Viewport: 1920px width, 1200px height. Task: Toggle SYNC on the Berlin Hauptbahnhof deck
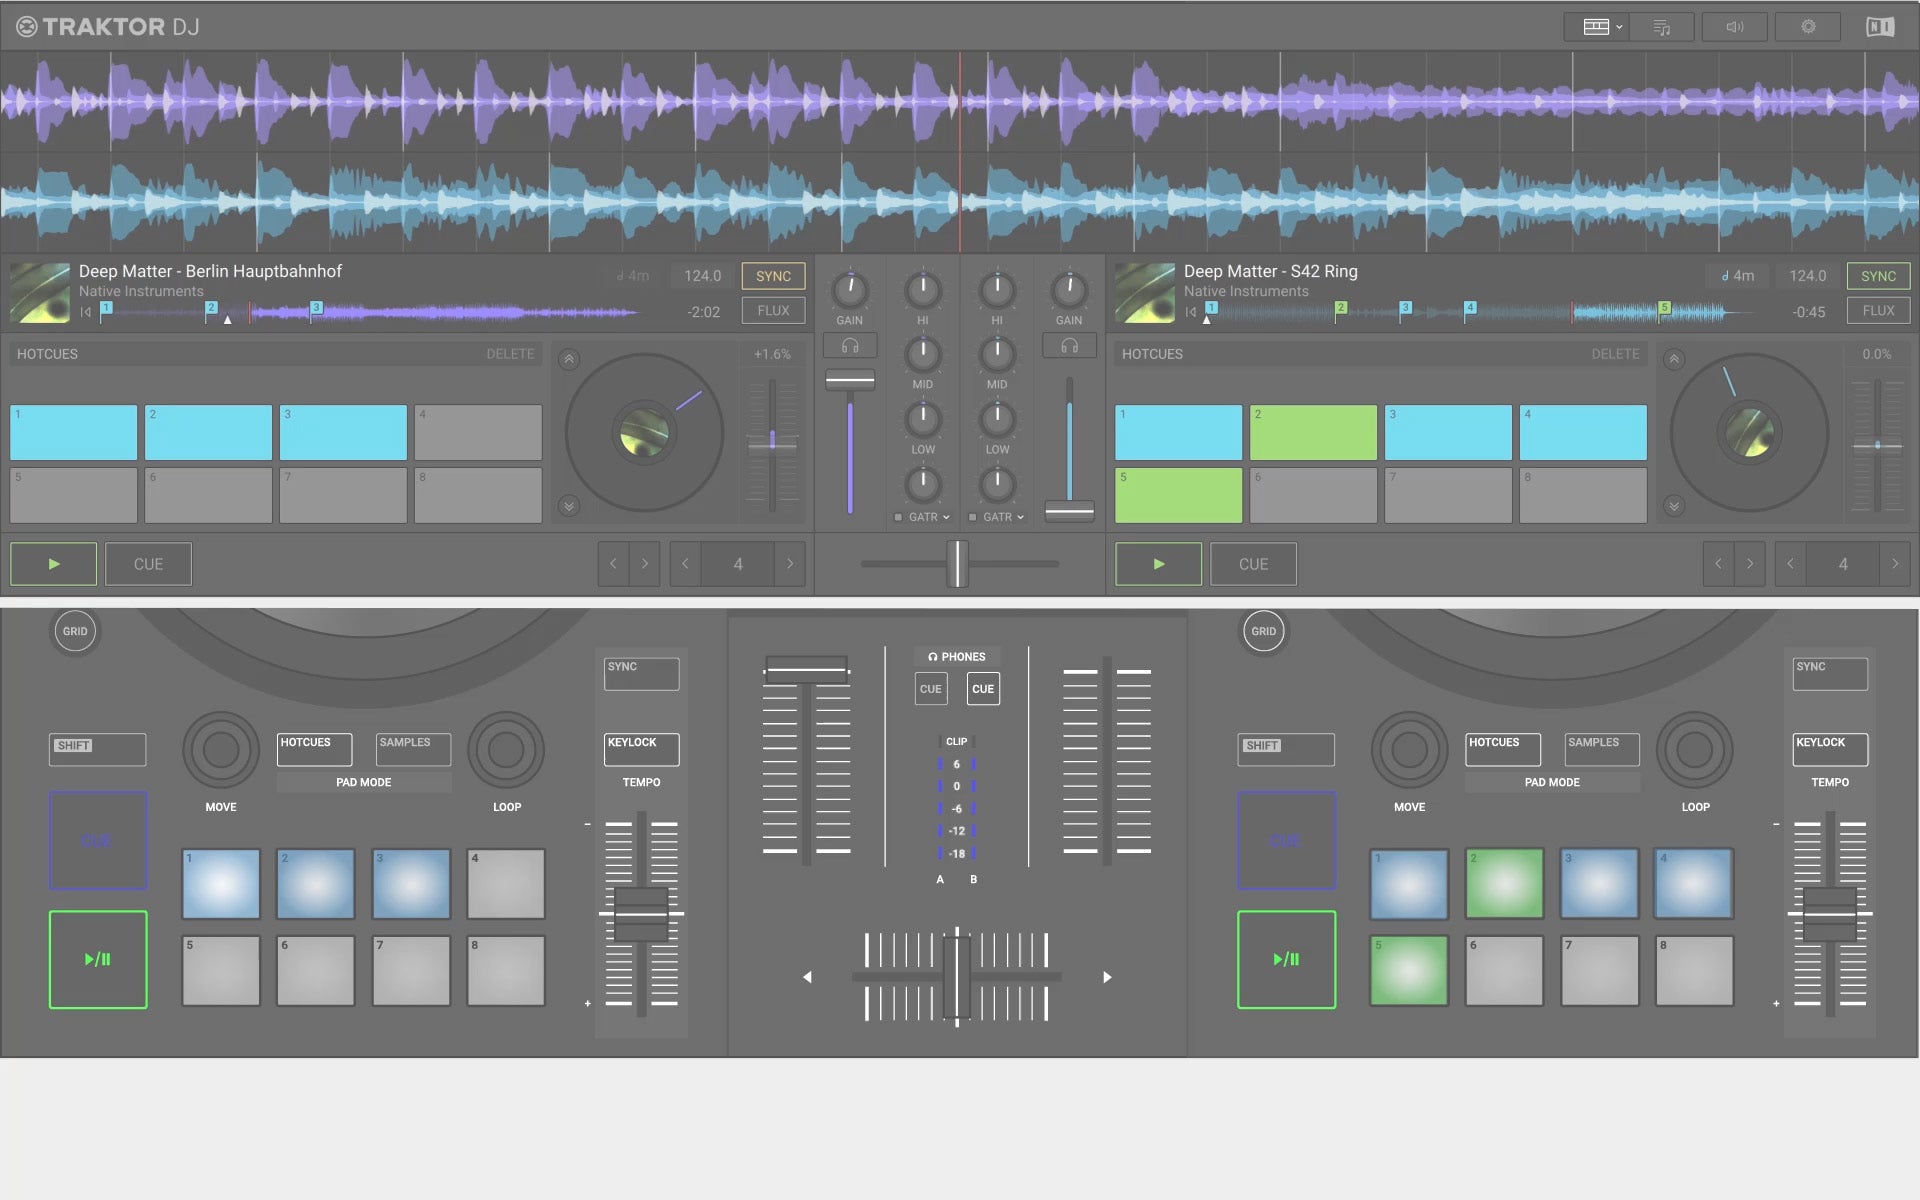coord(773,276)
